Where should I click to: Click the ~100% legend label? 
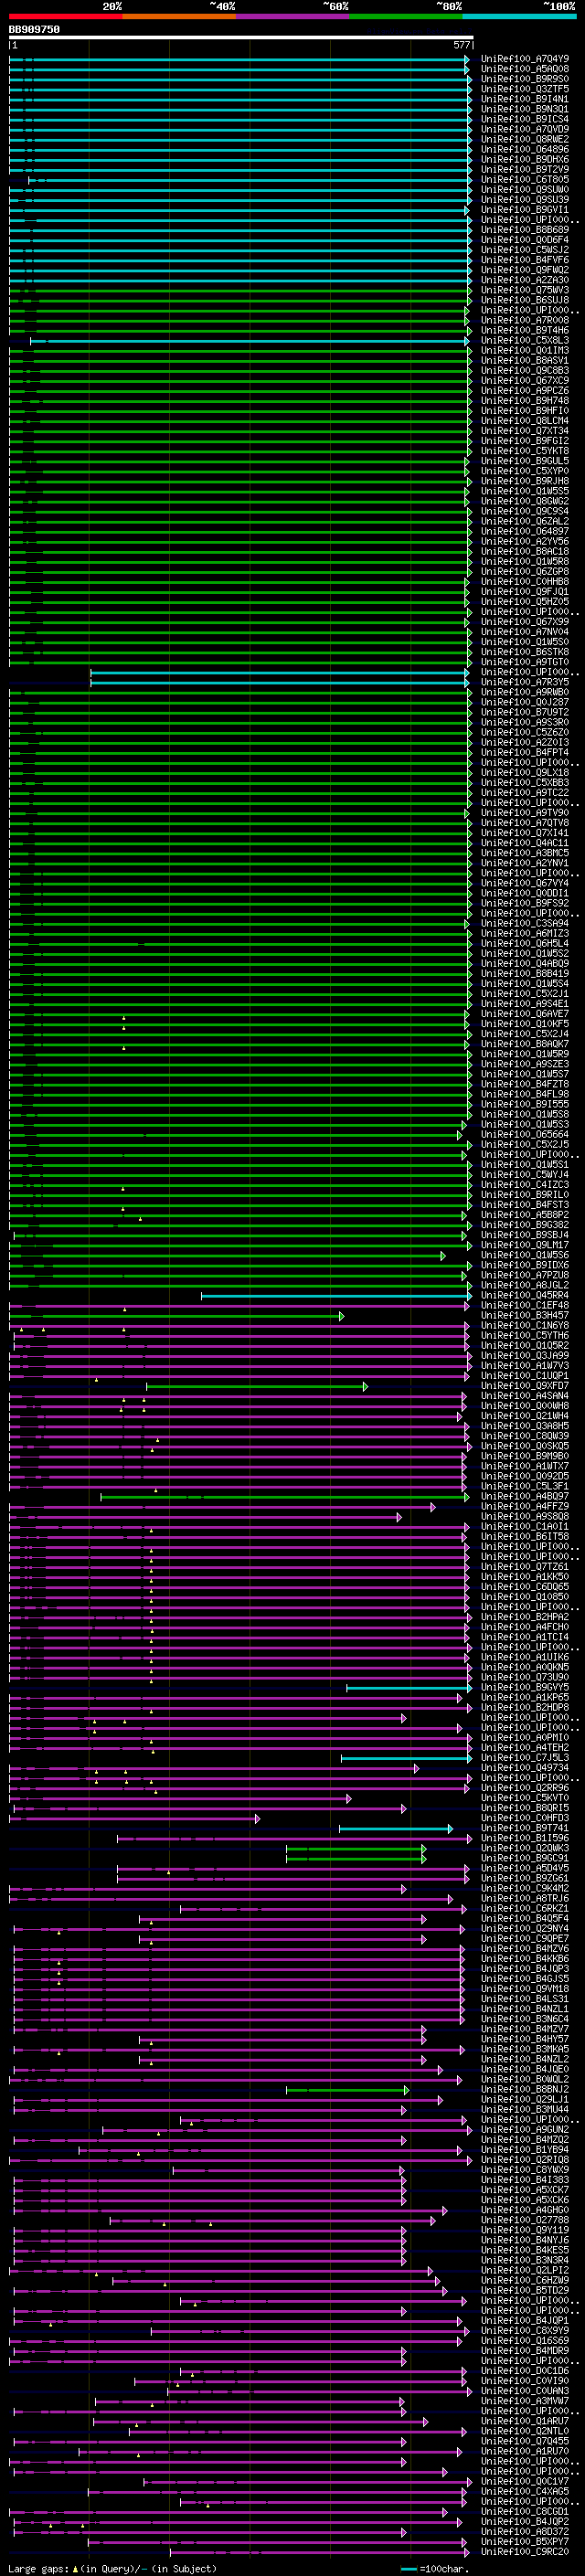(x=560, y=6)
